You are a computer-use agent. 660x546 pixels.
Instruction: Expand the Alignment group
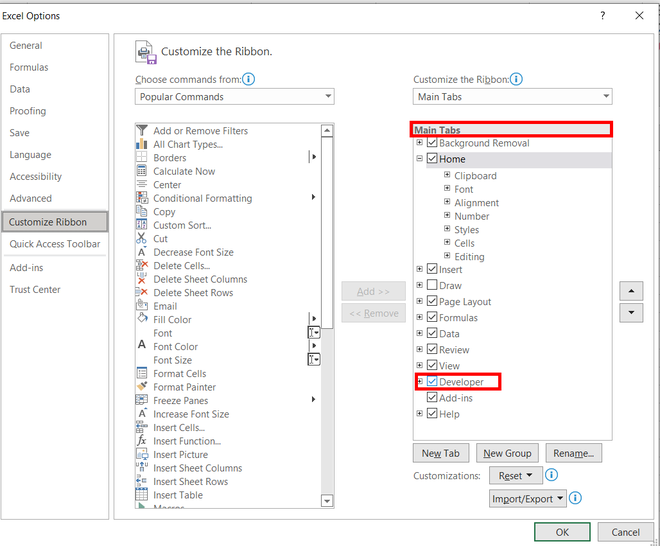(x=447, y=202)
